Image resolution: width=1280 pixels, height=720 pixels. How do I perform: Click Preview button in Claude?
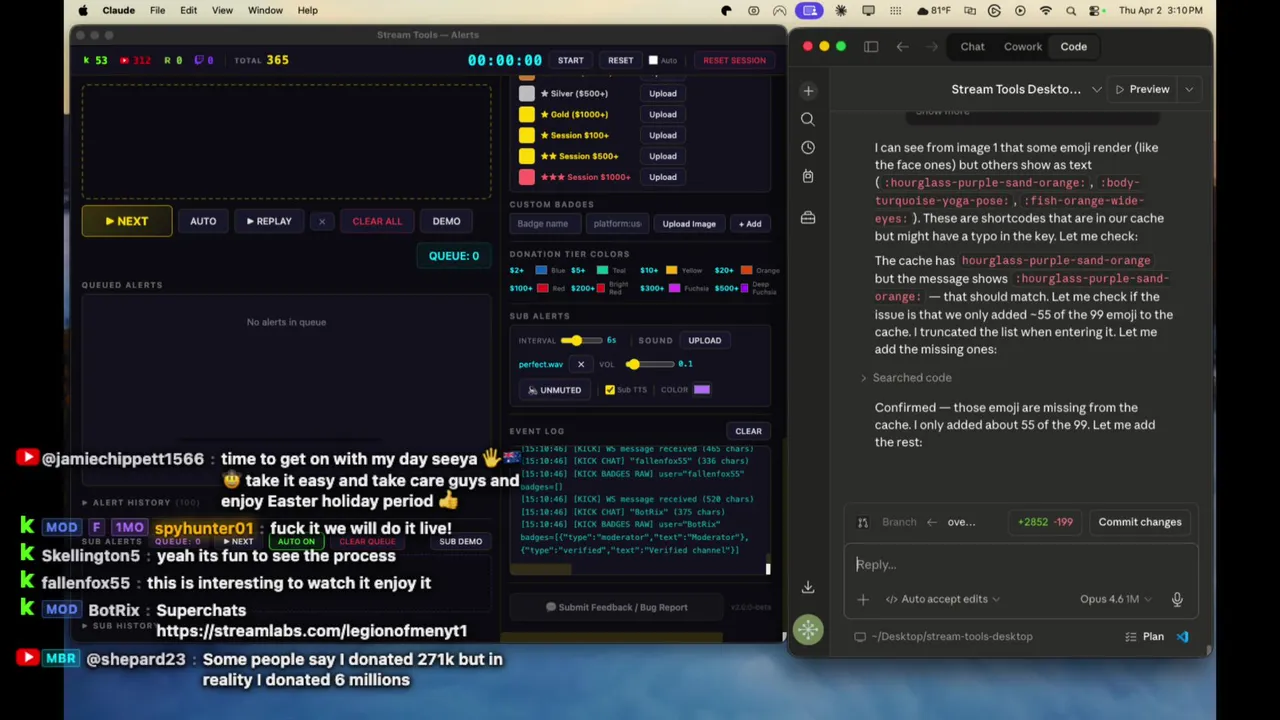click(1142, 89)
